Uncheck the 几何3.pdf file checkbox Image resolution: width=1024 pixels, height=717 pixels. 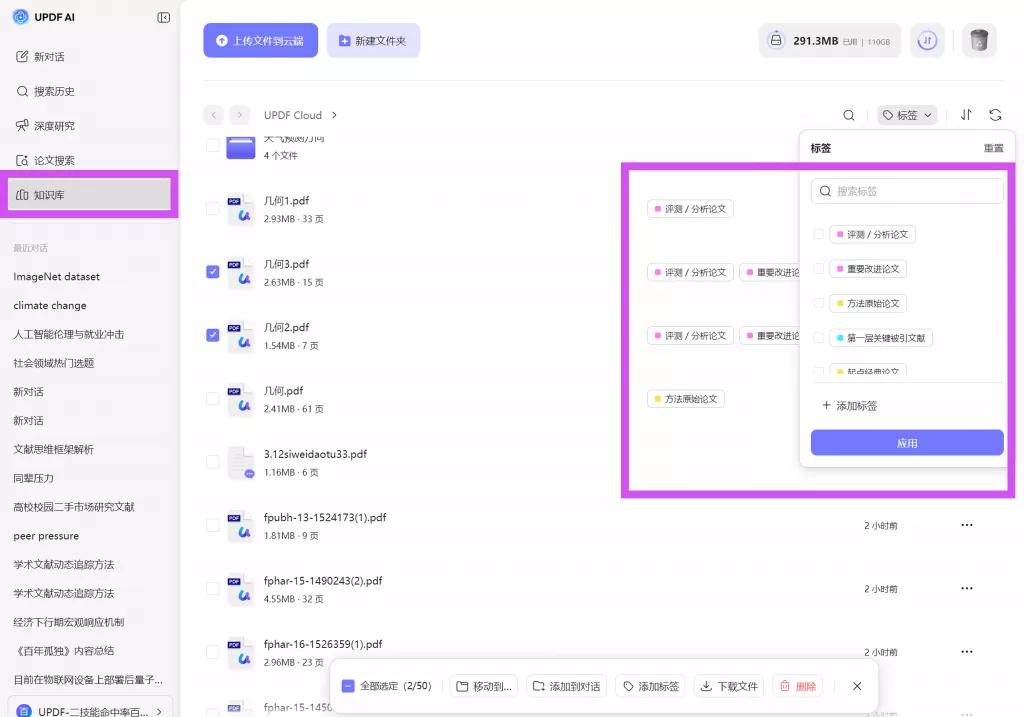coord(212,272)
